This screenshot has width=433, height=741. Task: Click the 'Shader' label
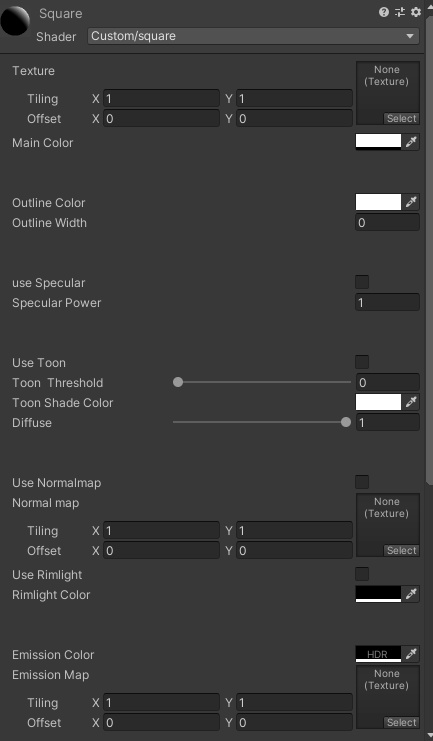click(56, 36)
